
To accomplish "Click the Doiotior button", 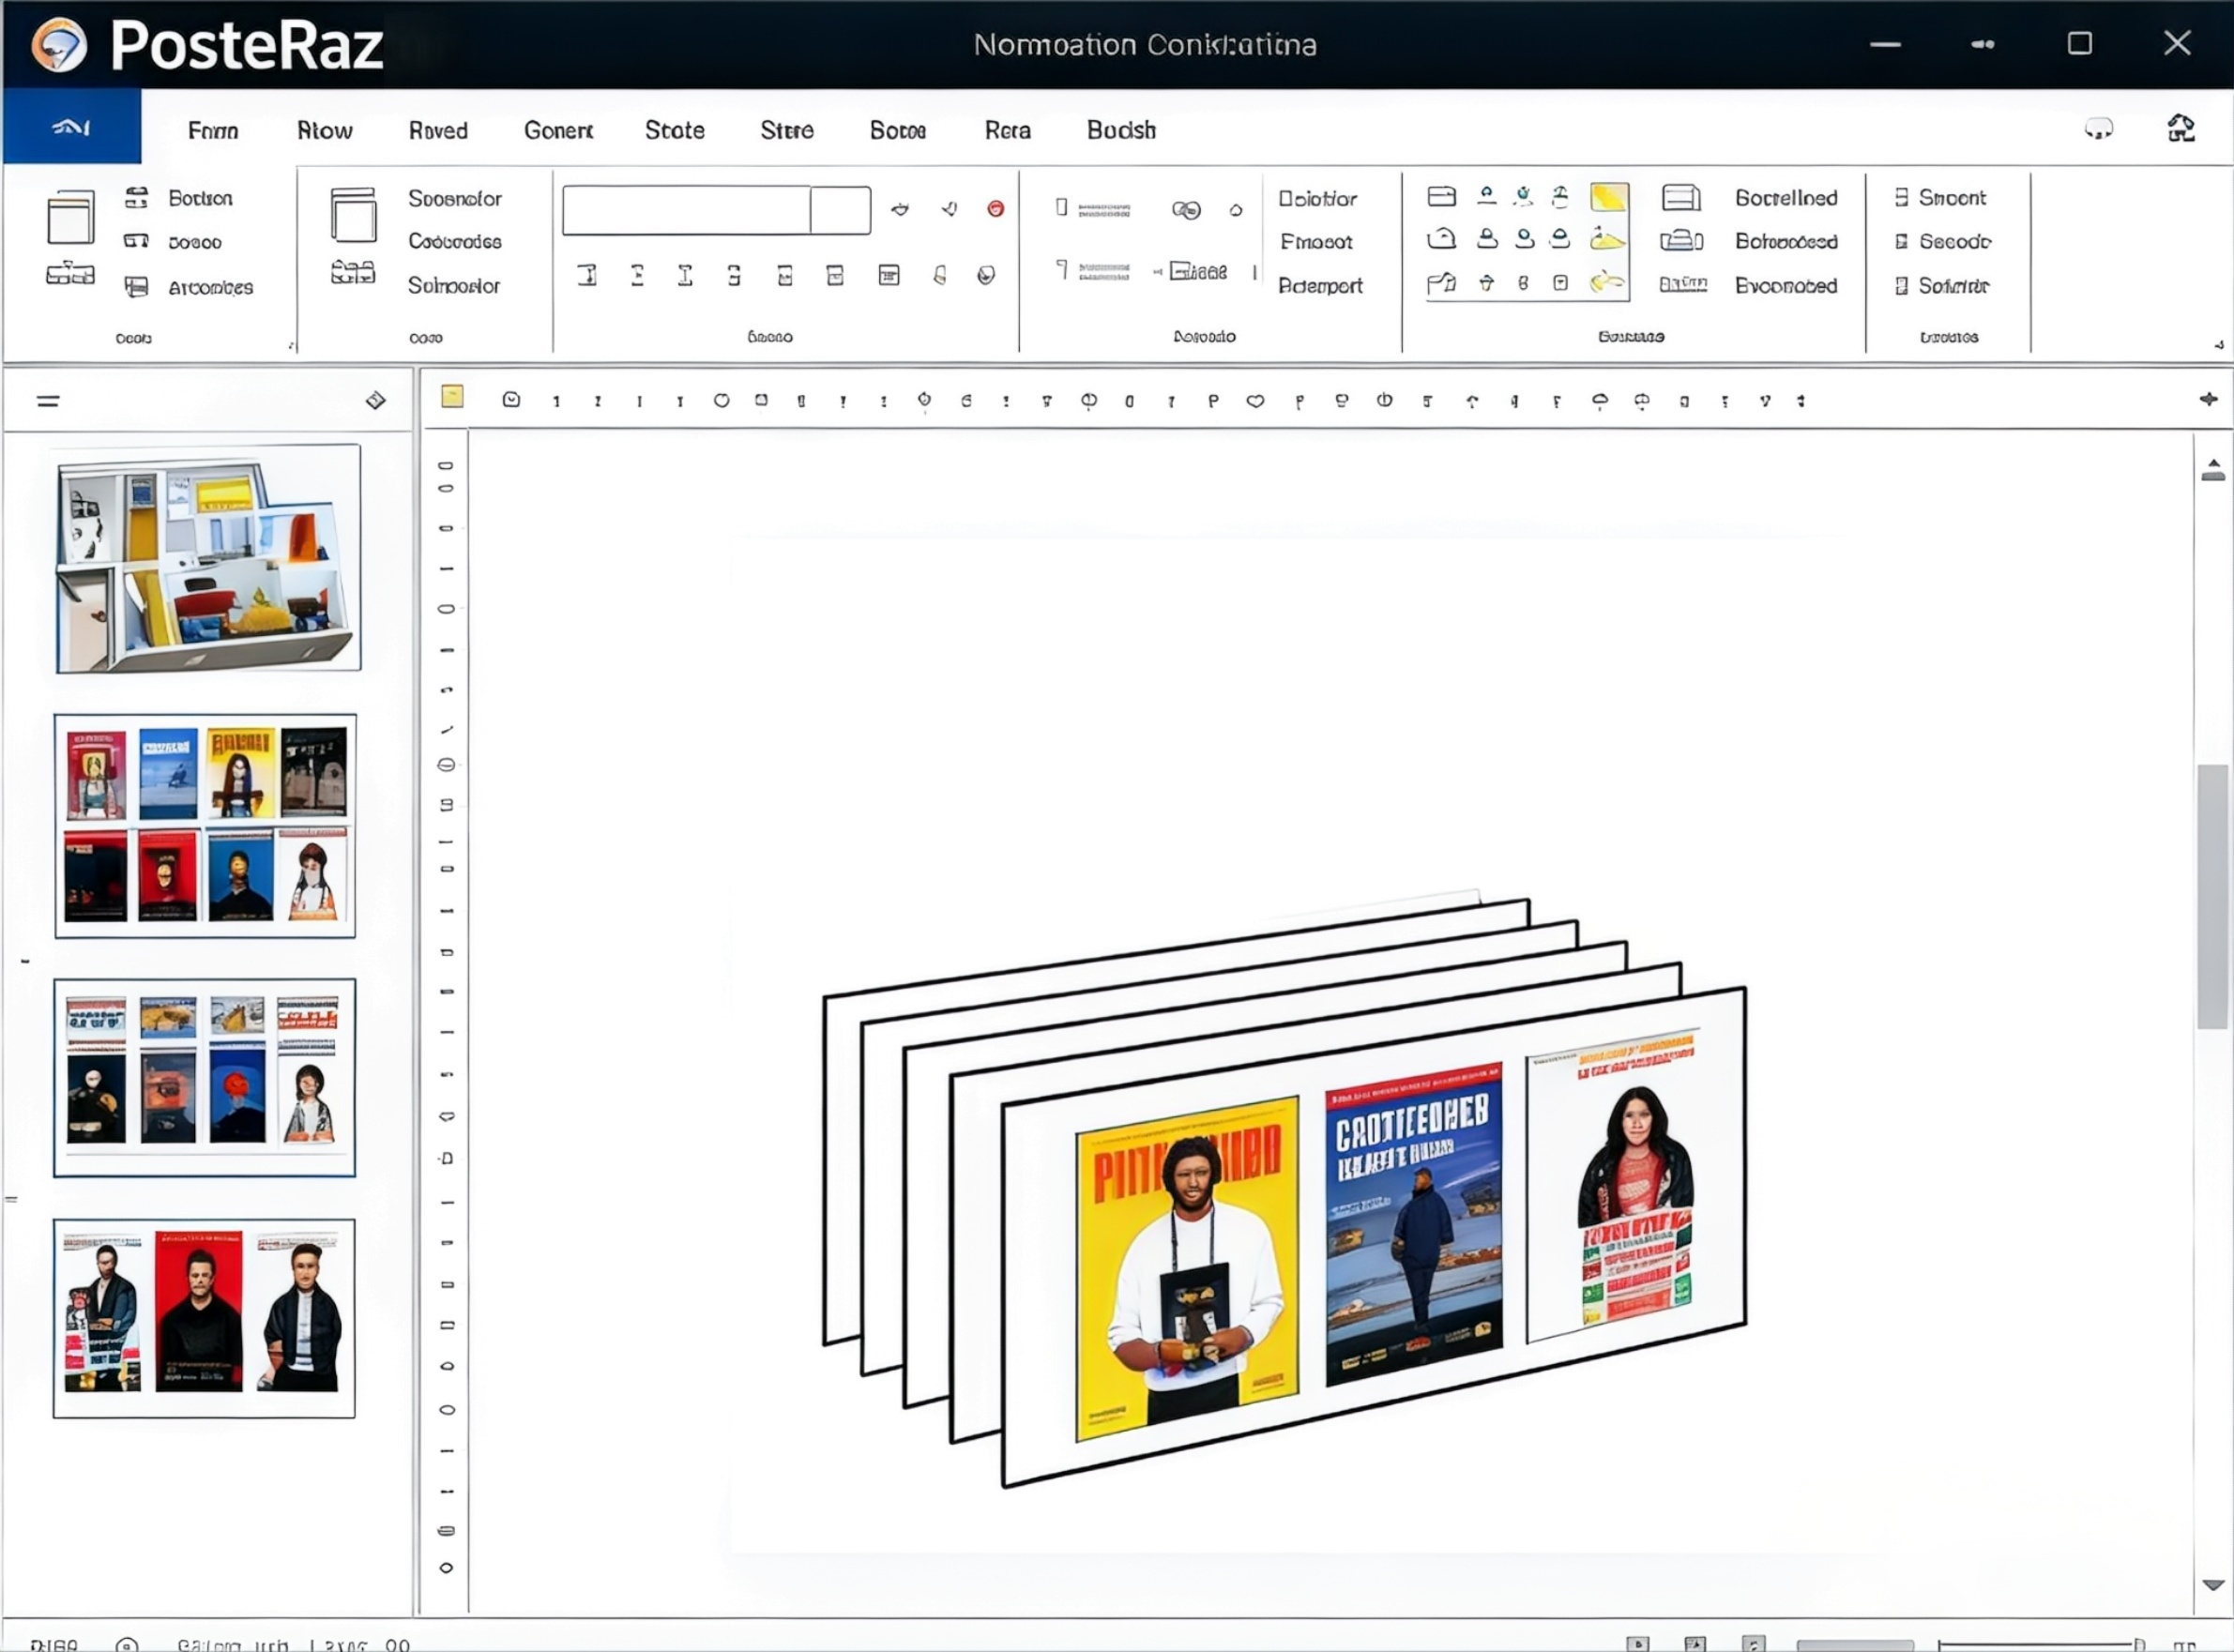I will click(x=1317, y=199).
